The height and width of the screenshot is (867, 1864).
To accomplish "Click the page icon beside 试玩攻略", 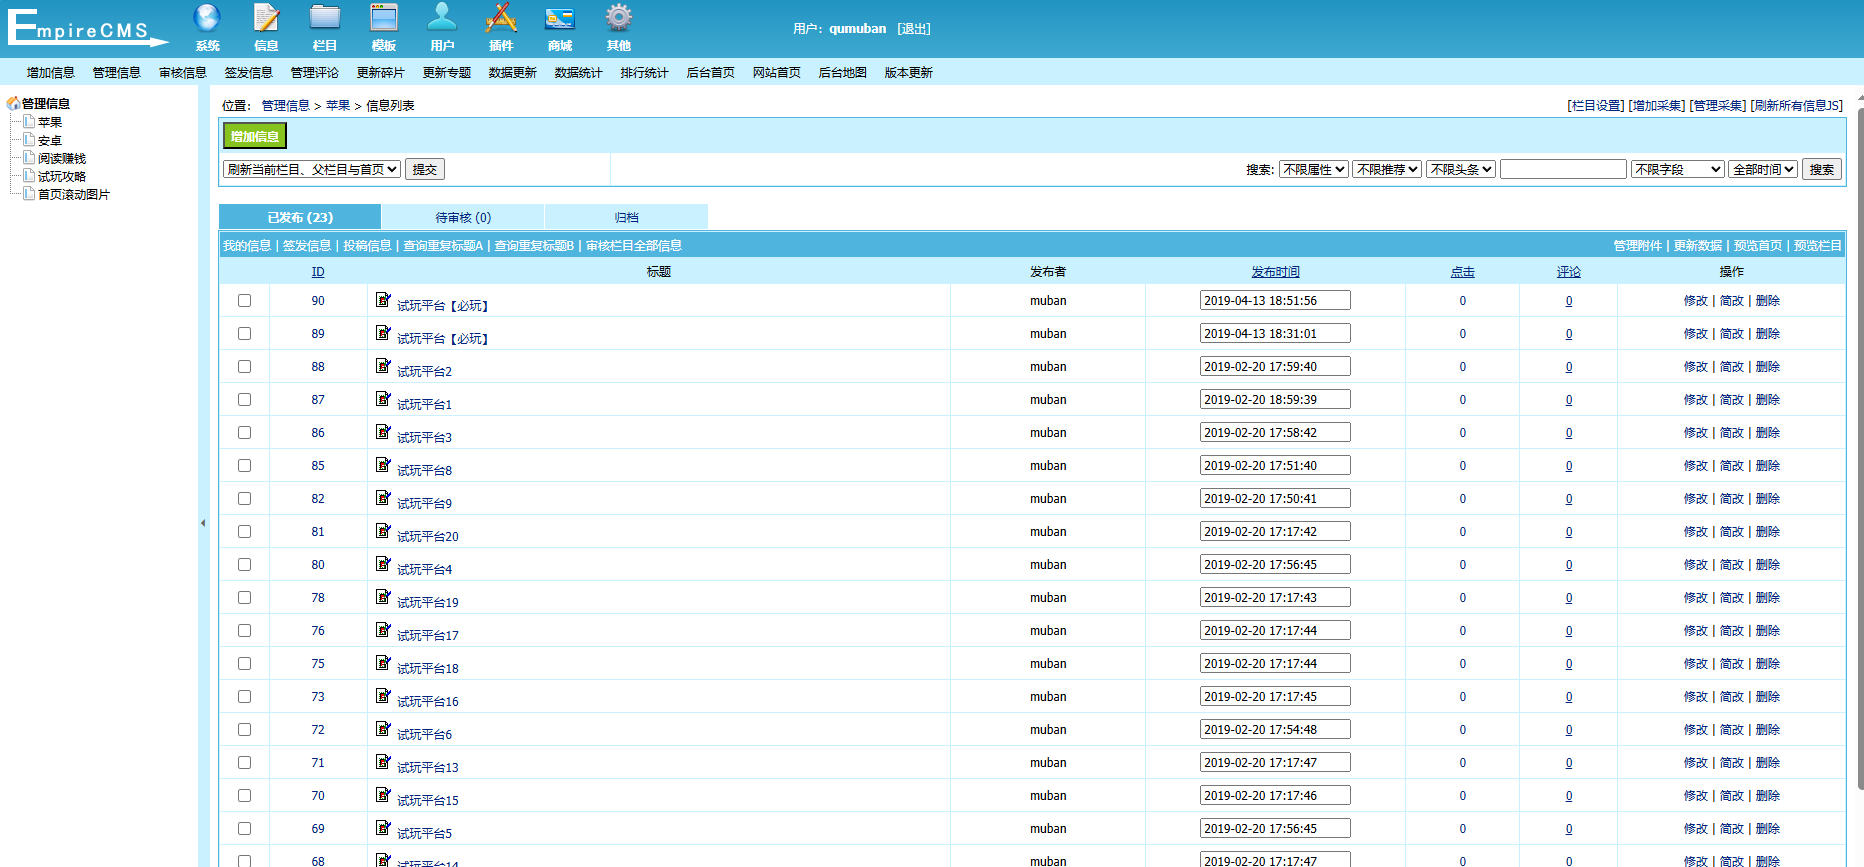I will (30, 175).
